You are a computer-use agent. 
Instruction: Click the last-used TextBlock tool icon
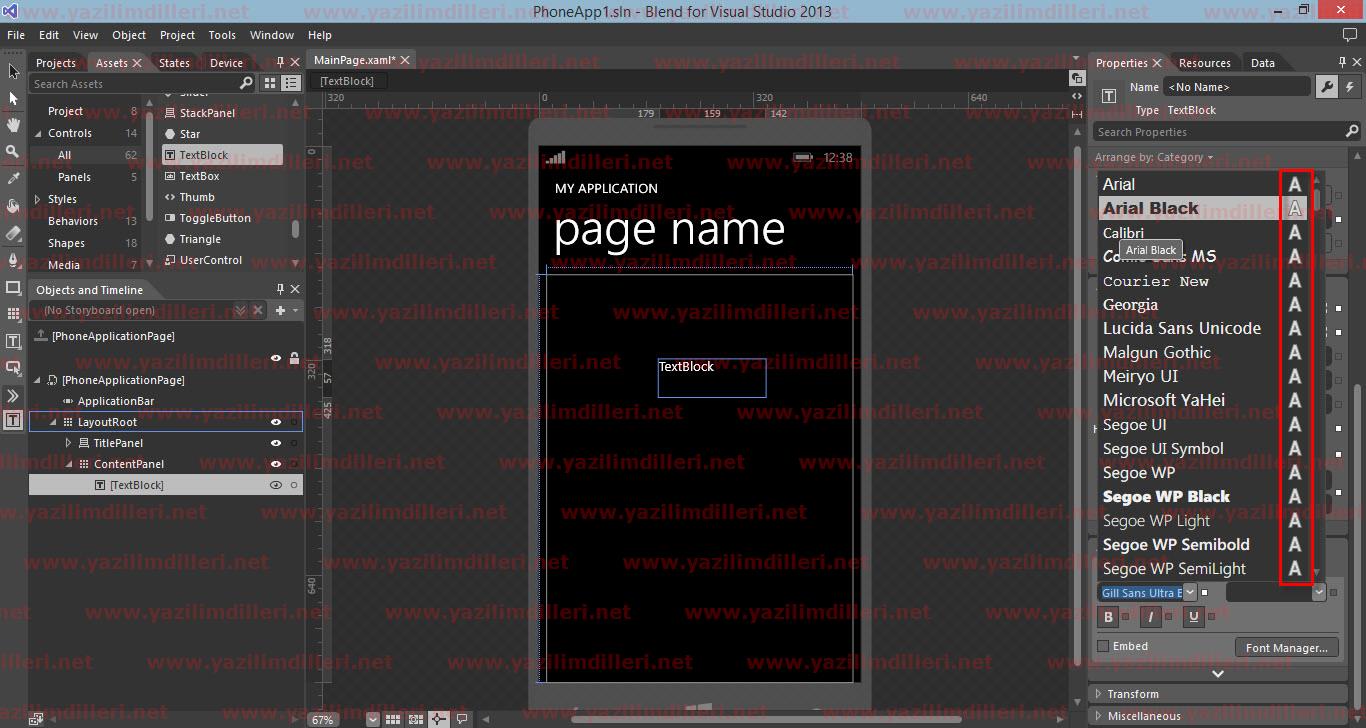pos(13,420)
